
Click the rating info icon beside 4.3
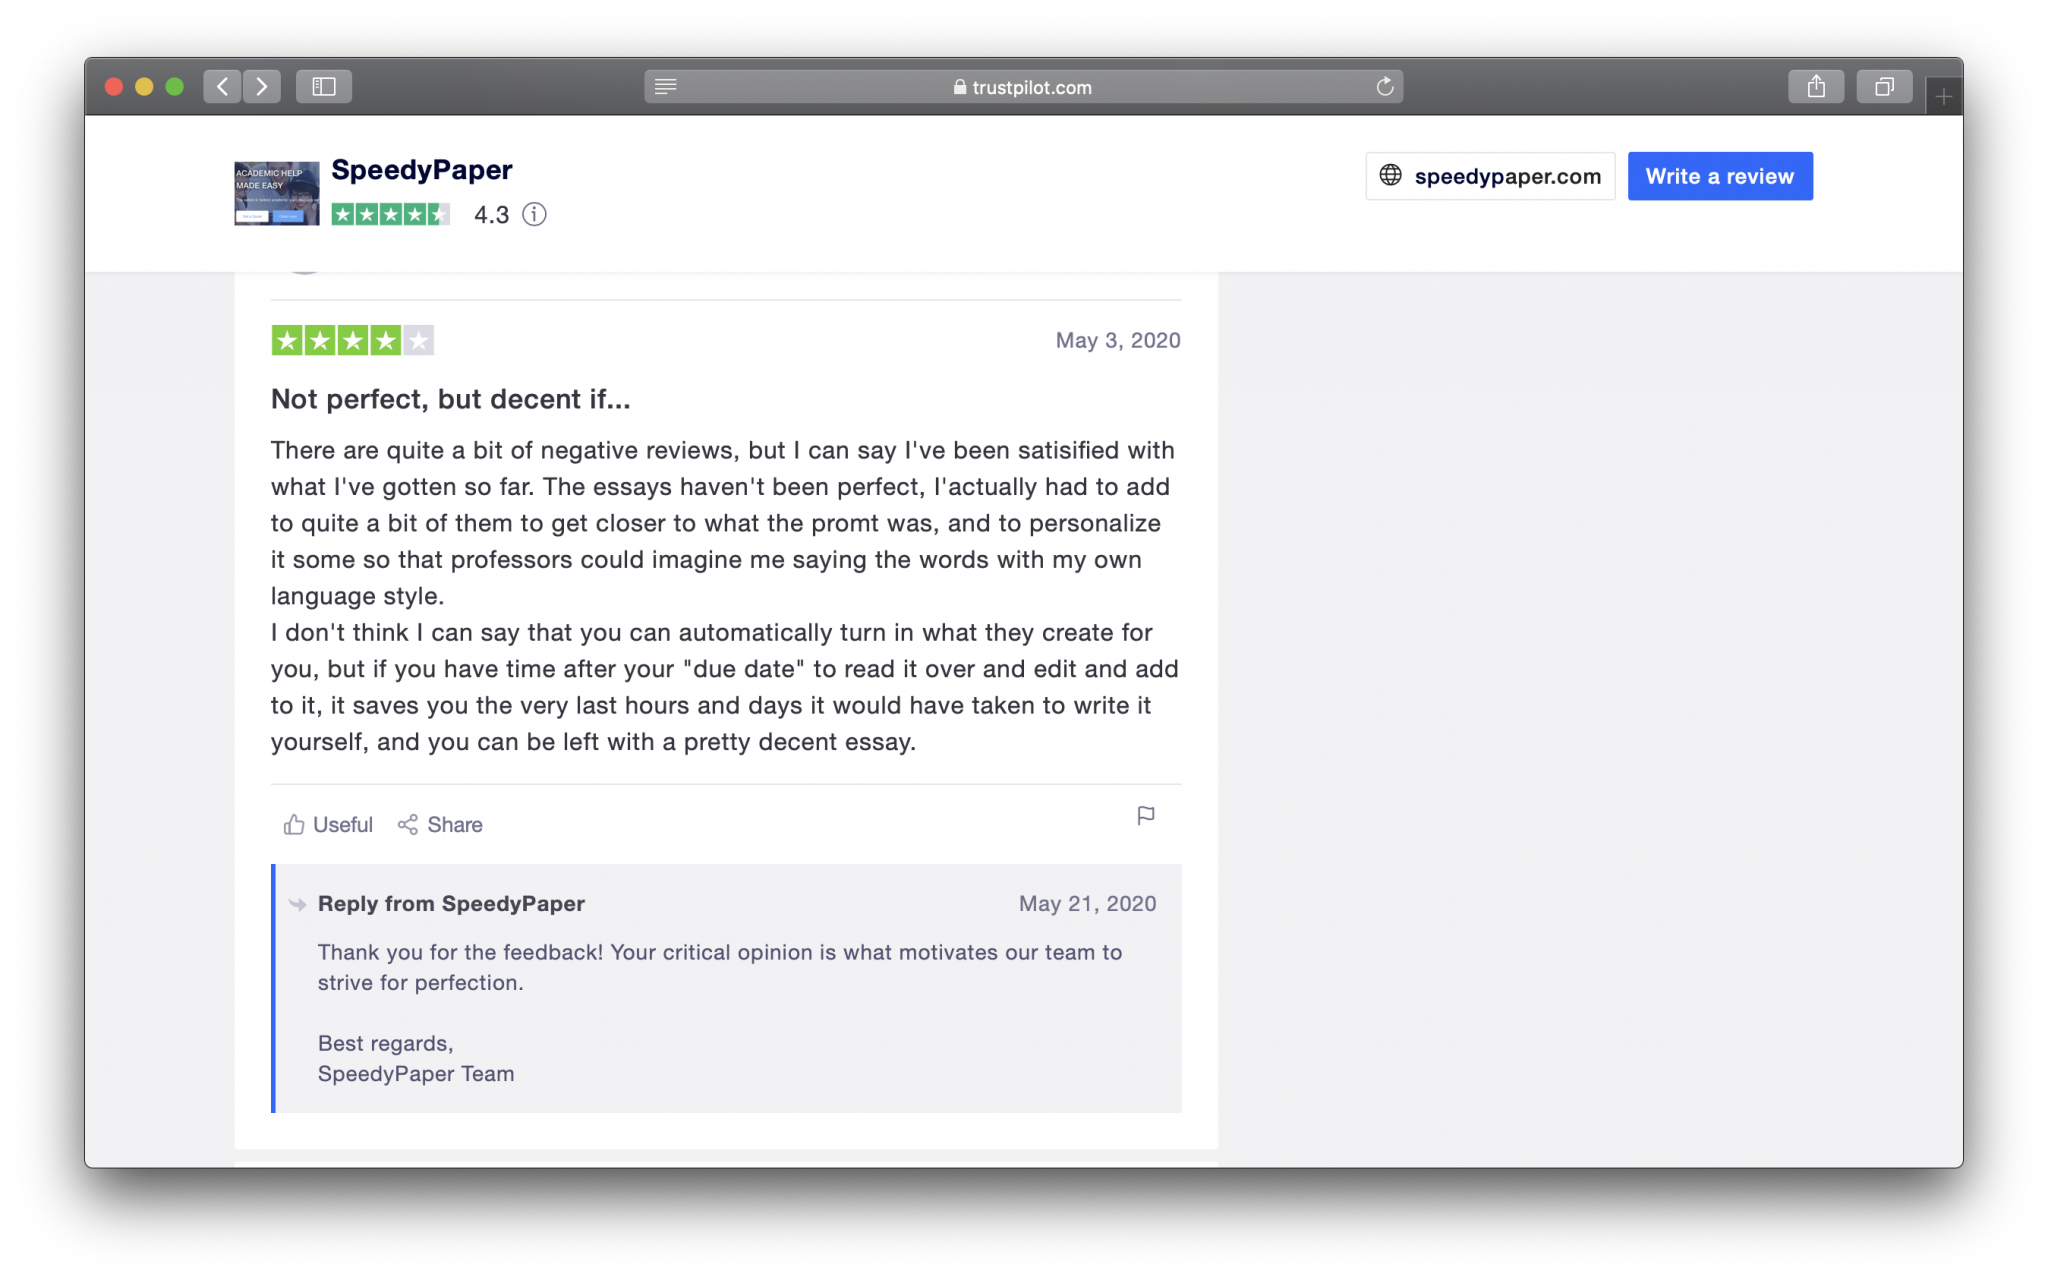[535, 214]
